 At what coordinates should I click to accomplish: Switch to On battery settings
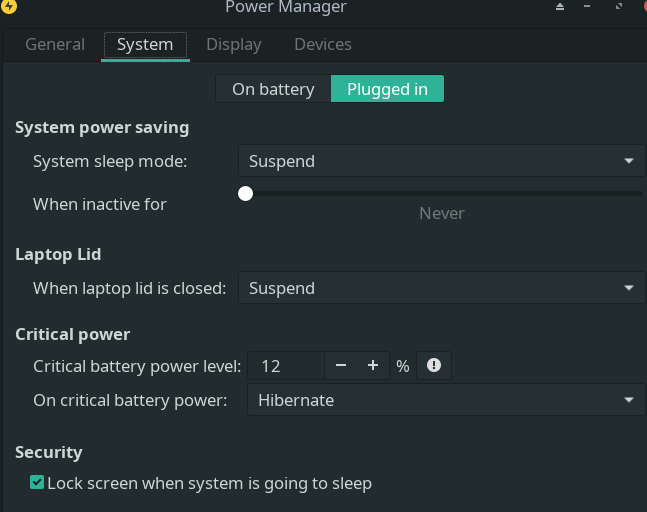(x=273, y=89)
